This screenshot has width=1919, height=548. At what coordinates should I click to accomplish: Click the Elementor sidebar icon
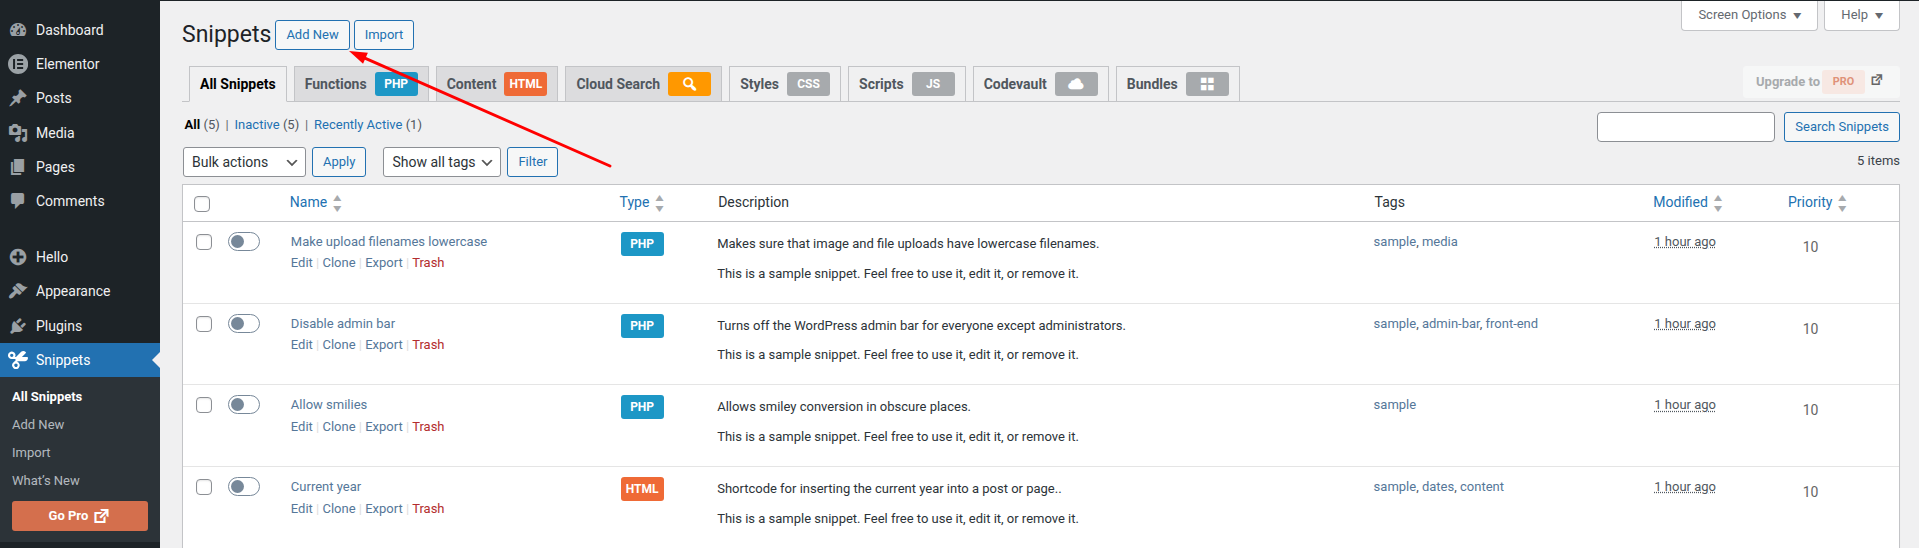[x=18, y=64]
